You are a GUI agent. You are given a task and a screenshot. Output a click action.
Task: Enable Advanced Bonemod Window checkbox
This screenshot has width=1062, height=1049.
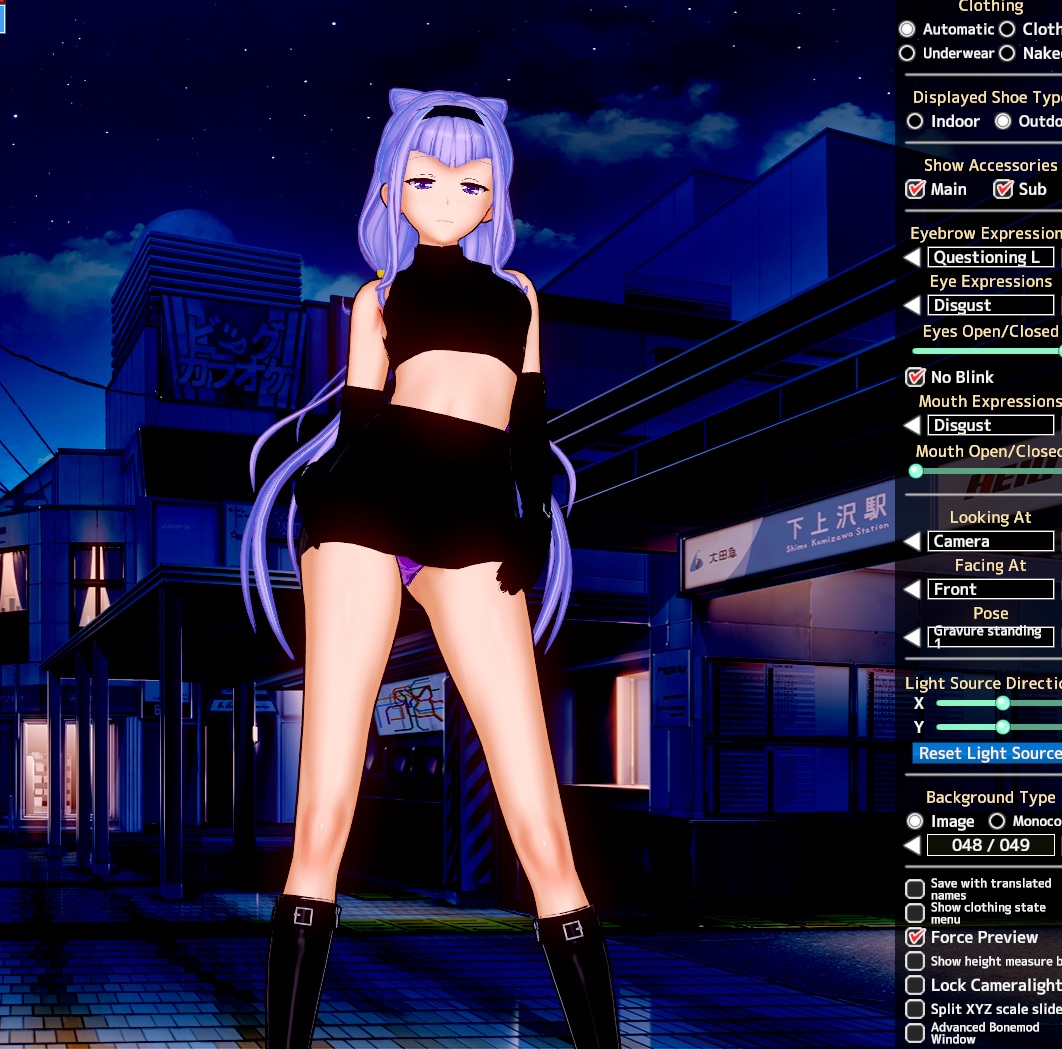click(x=915, y=1033)
